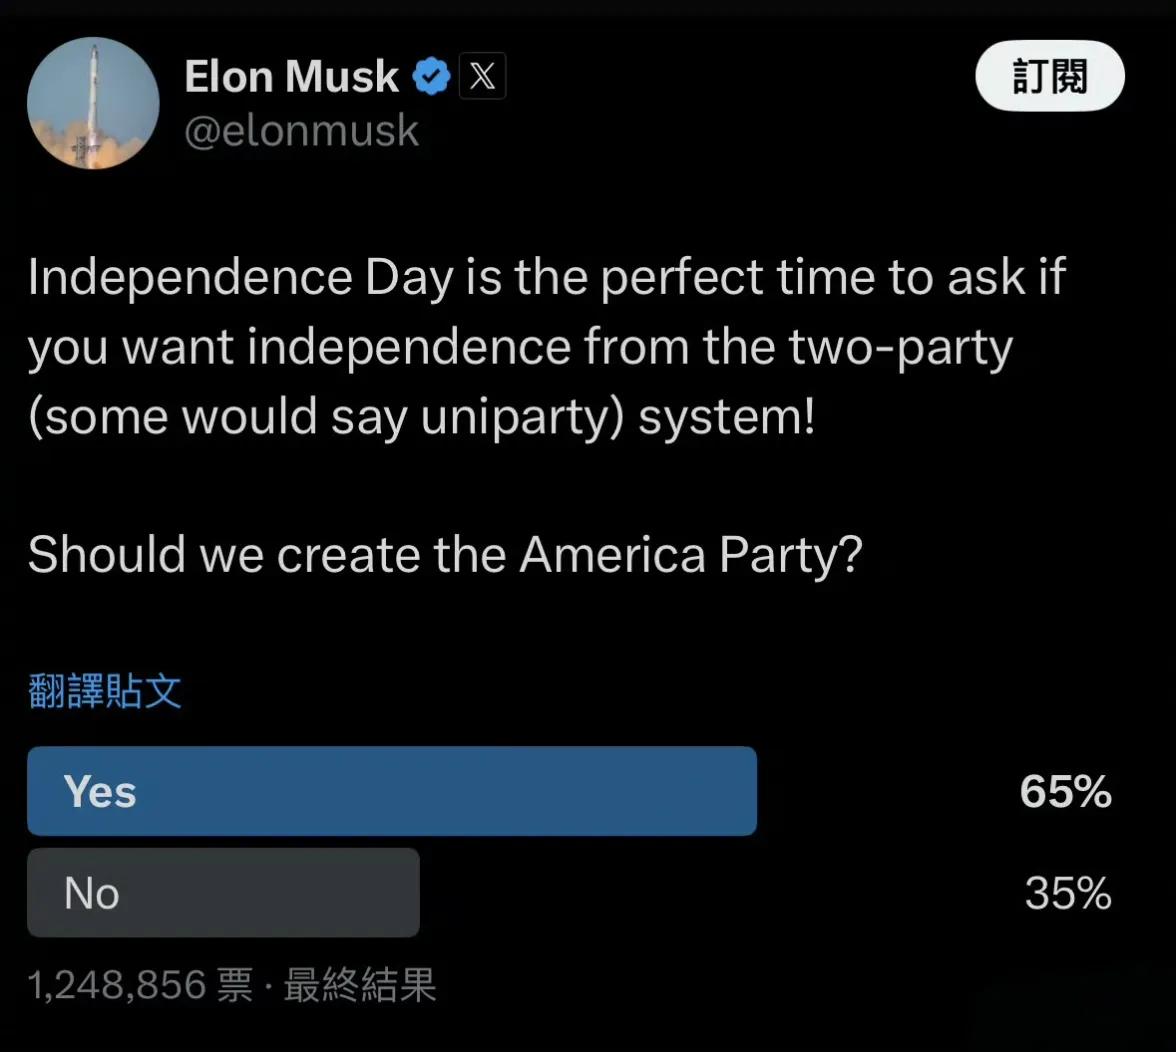Screen dimensions: 1176x1052
Task: Click the 翻譯貼文 translate post link
Action: [104, 691]
